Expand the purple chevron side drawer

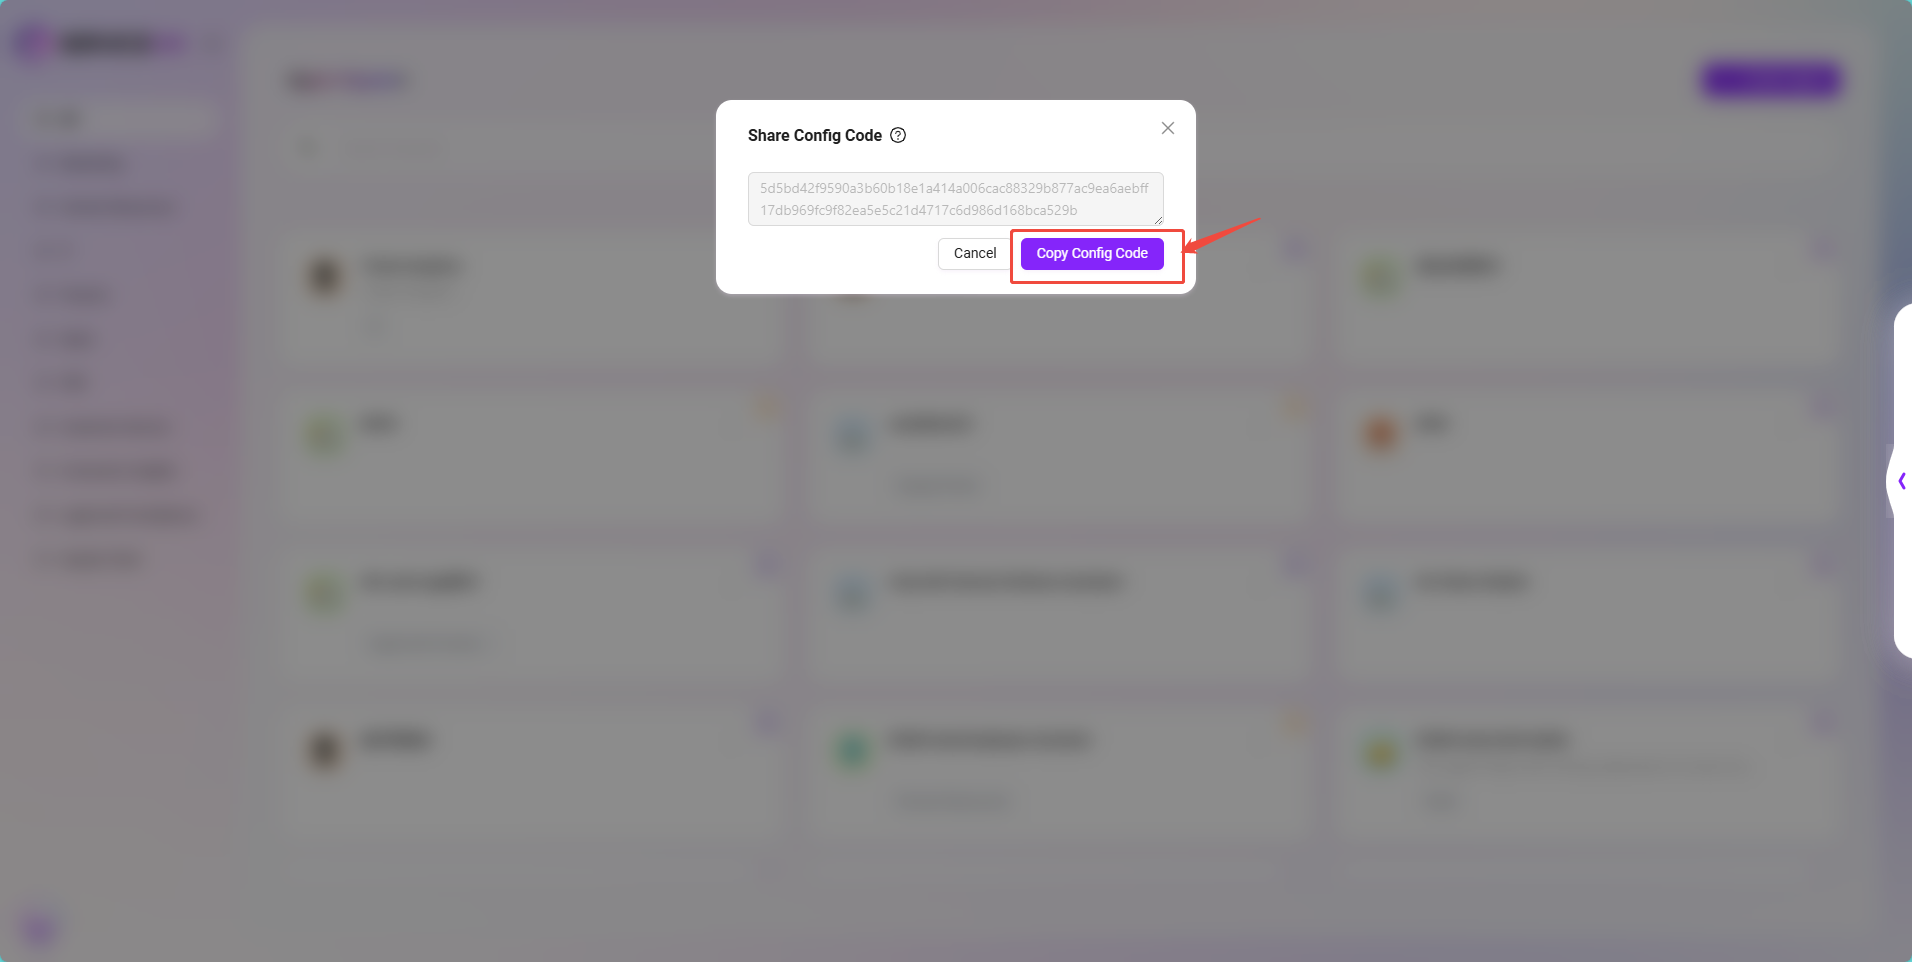point(1901,481)
